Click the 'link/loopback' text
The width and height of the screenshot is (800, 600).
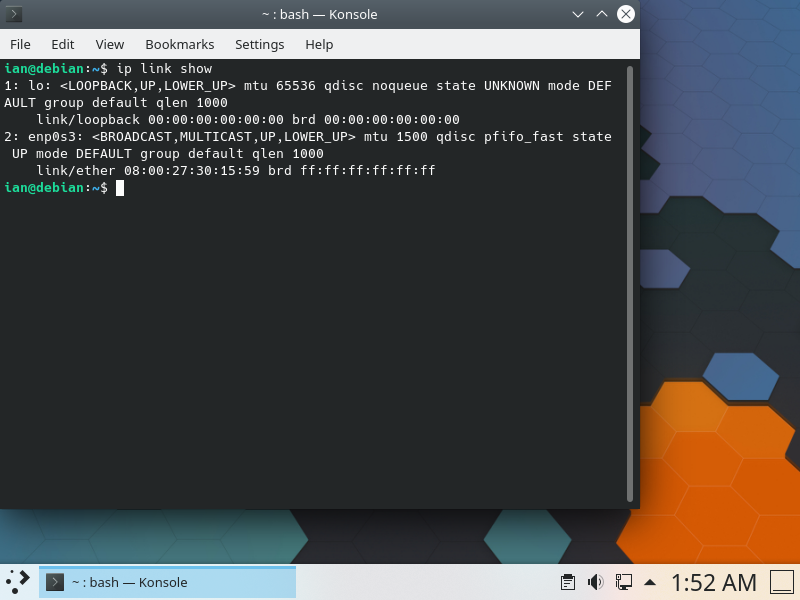pos(88,120)
